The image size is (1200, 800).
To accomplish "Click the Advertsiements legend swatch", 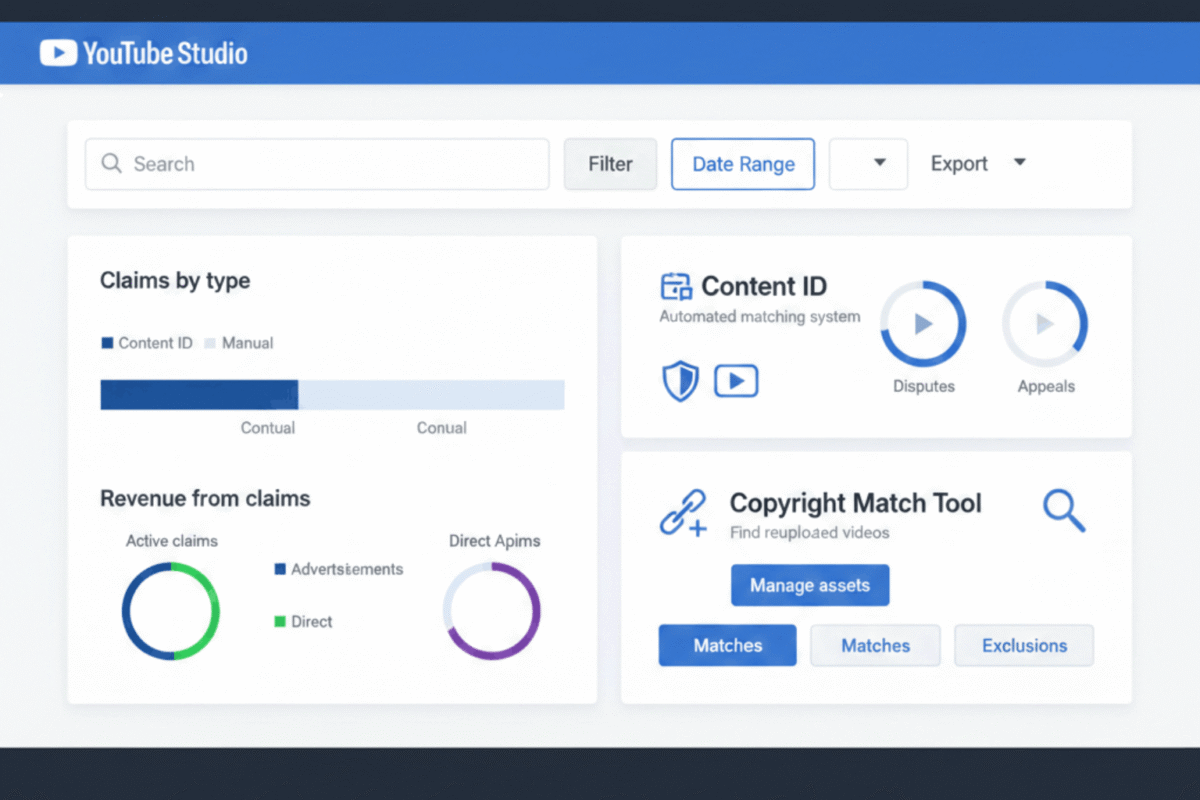I will click(x=280, y=569).
